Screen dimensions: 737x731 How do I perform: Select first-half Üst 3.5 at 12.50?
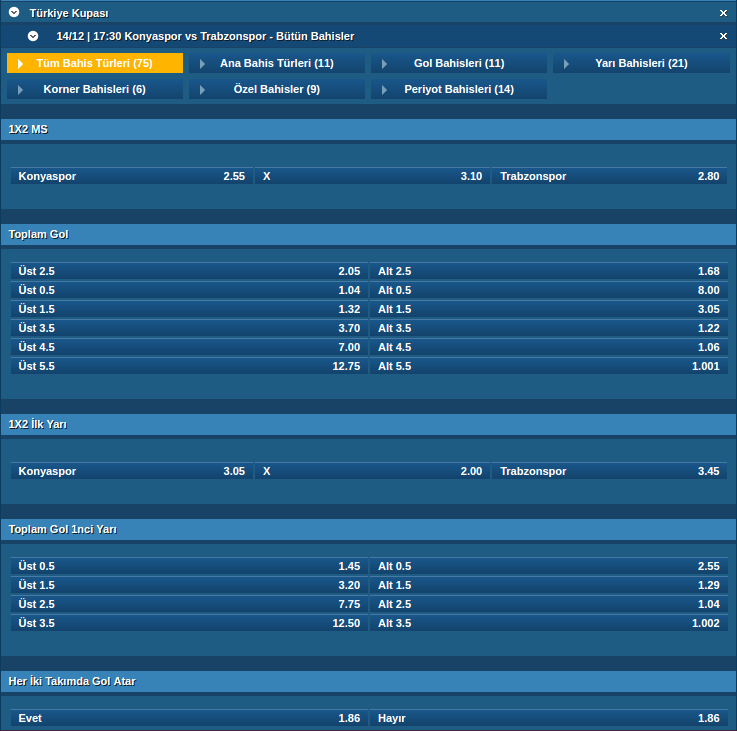[x=189, y=623]
